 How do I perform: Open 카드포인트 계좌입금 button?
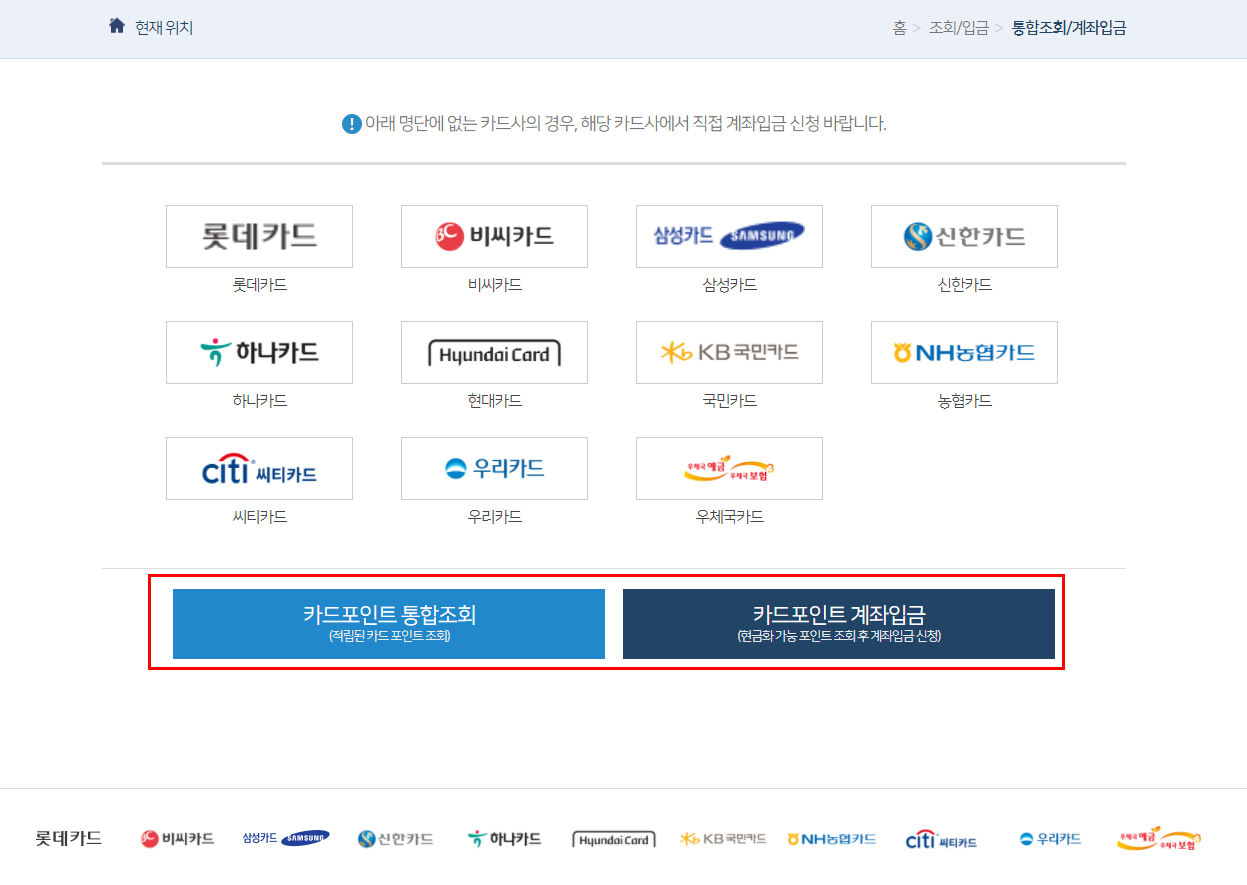[x=839, y=624]
